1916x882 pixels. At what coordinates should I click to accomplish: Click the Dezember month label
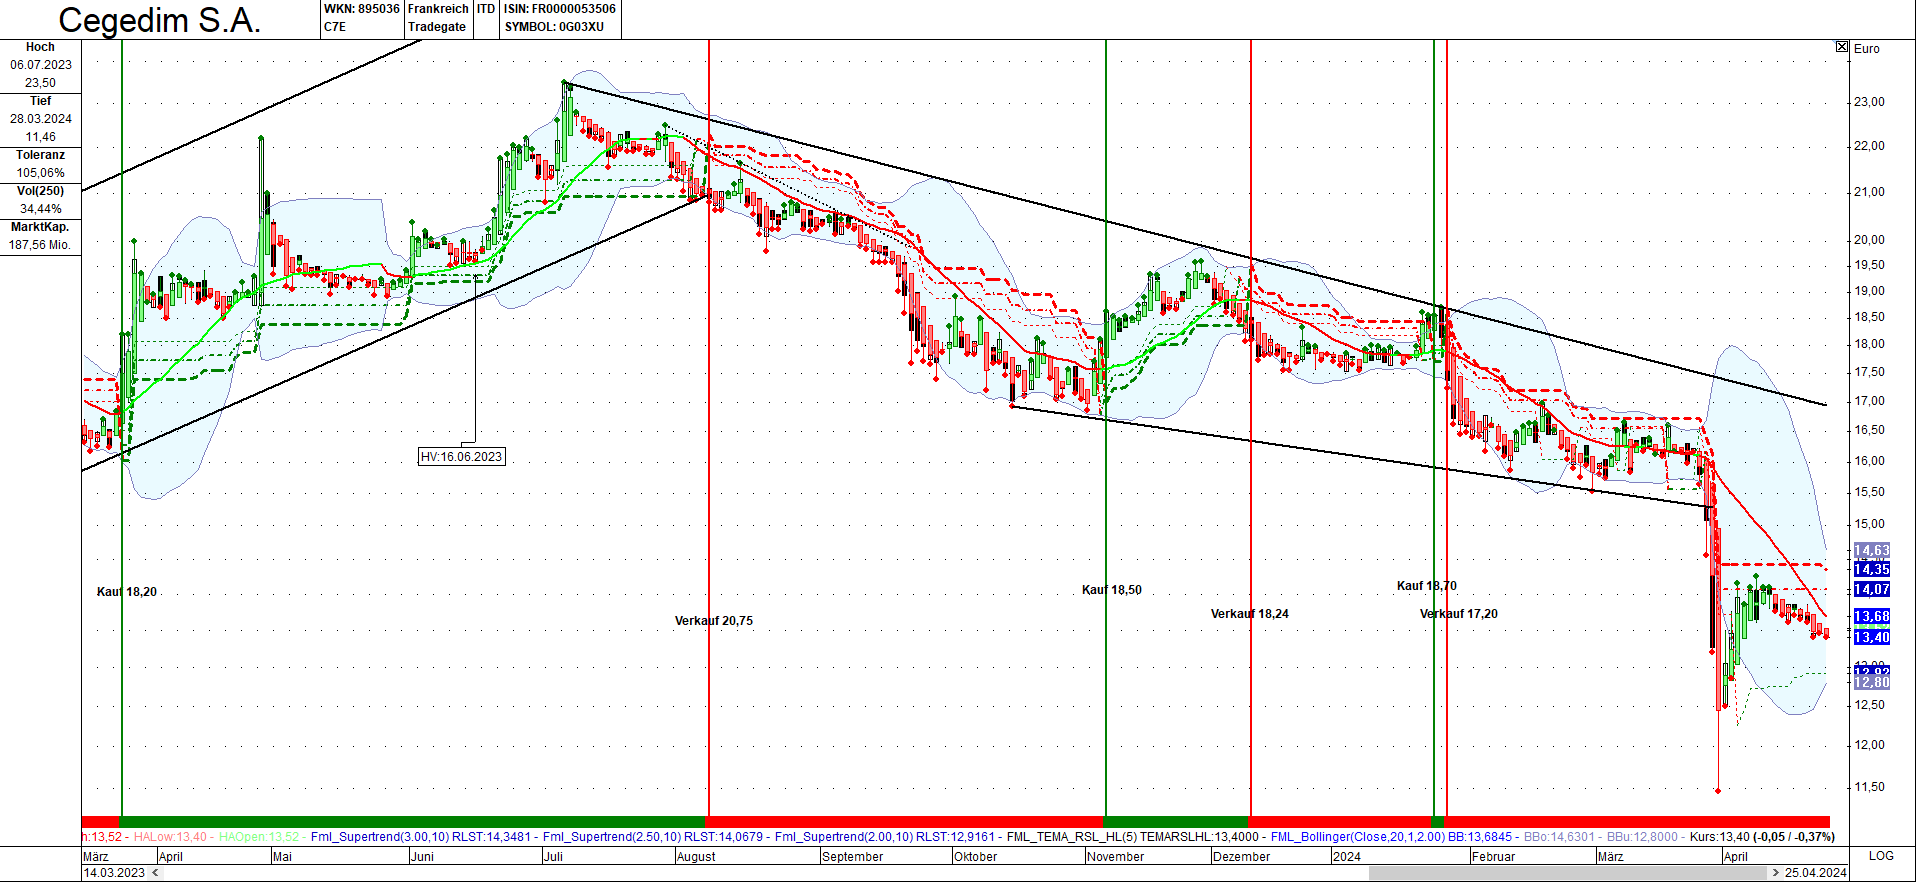point(1241,857)
